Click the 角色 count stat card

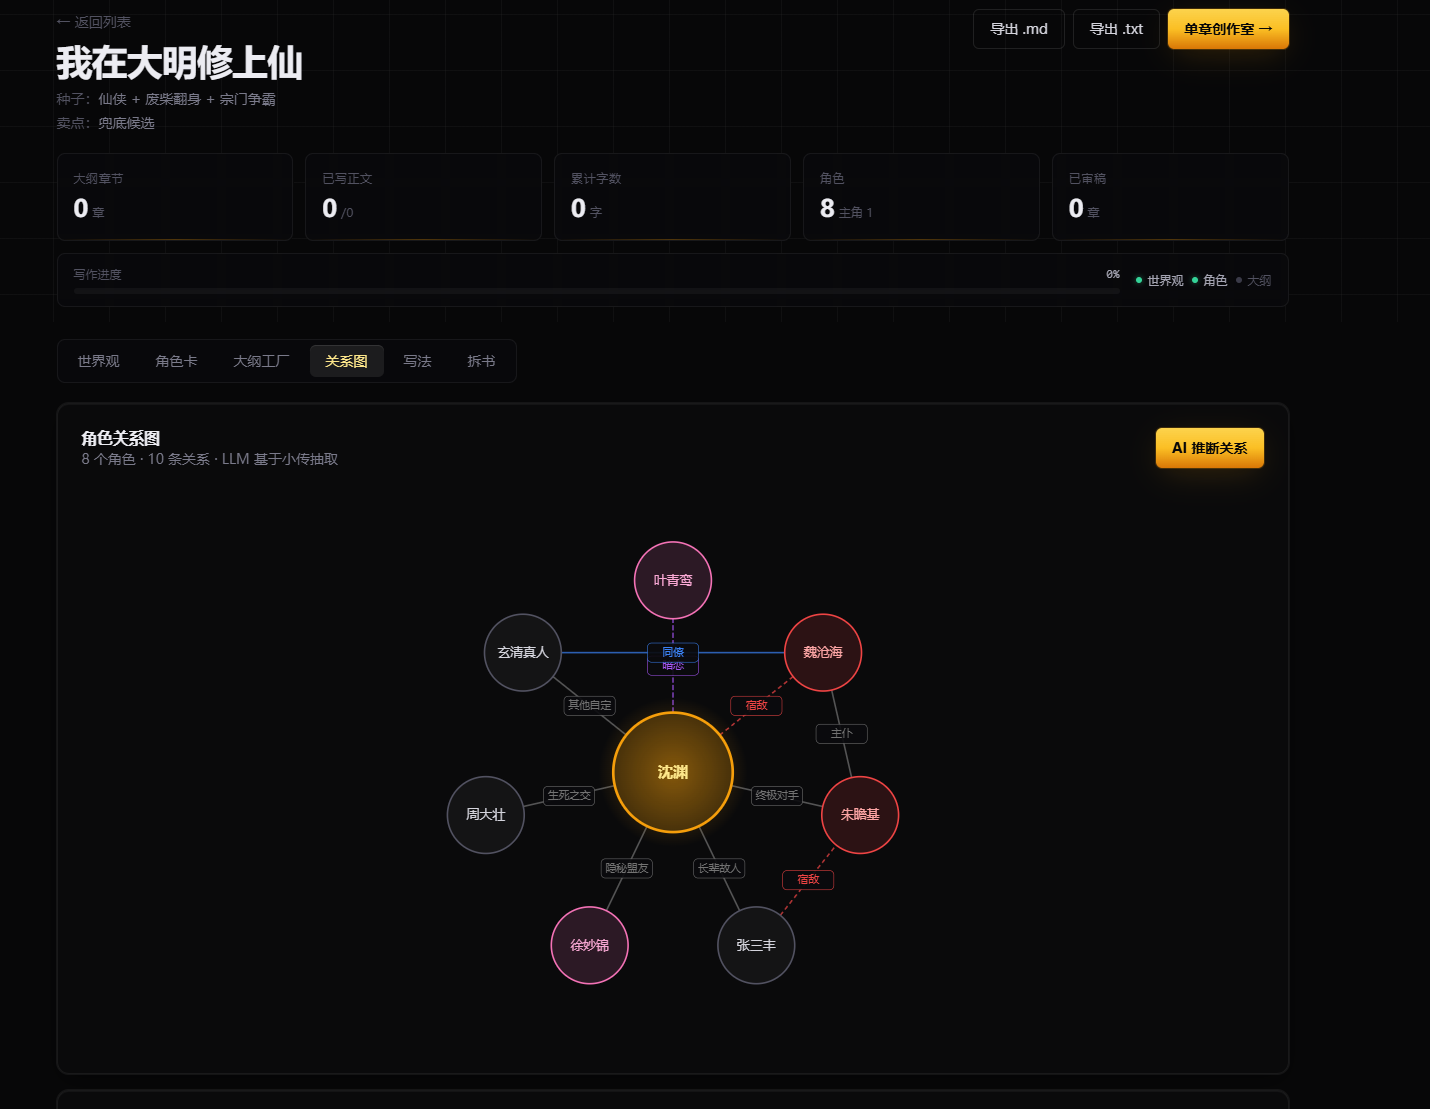(921, 197)
